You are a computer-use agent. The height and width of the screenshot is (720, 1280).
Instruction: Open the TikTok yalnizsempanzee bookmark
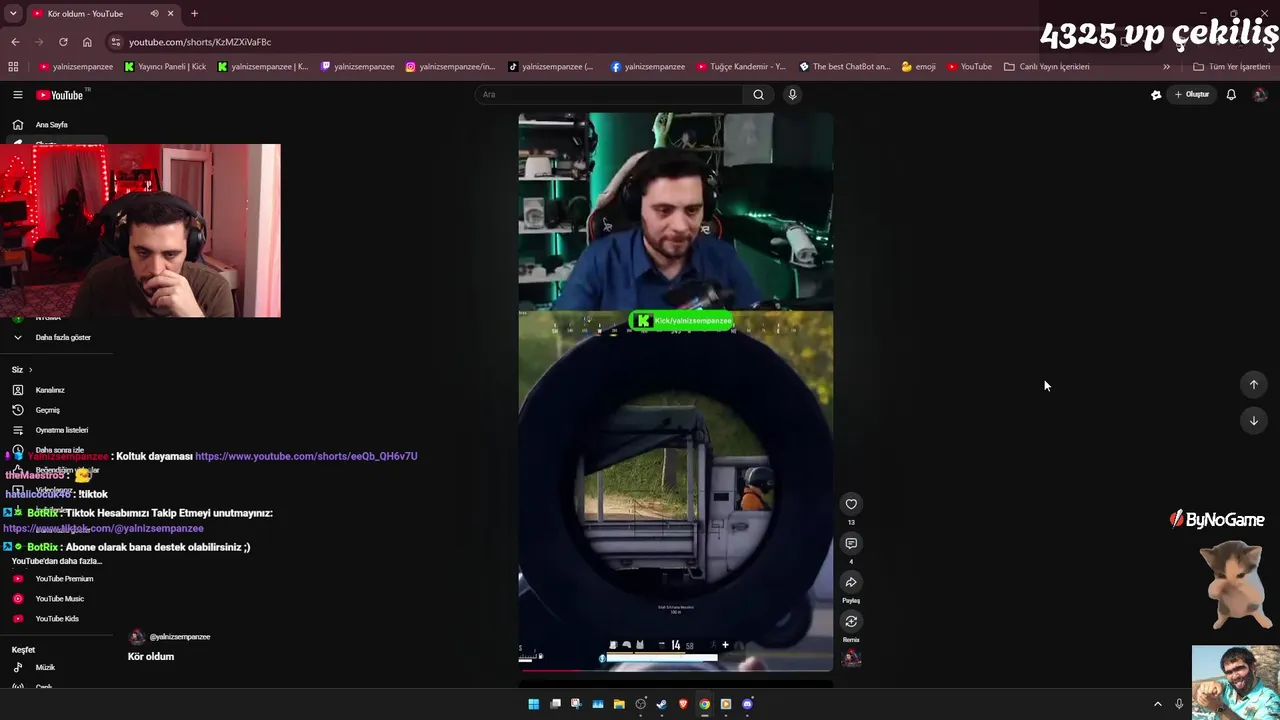[x=551, y=67]
